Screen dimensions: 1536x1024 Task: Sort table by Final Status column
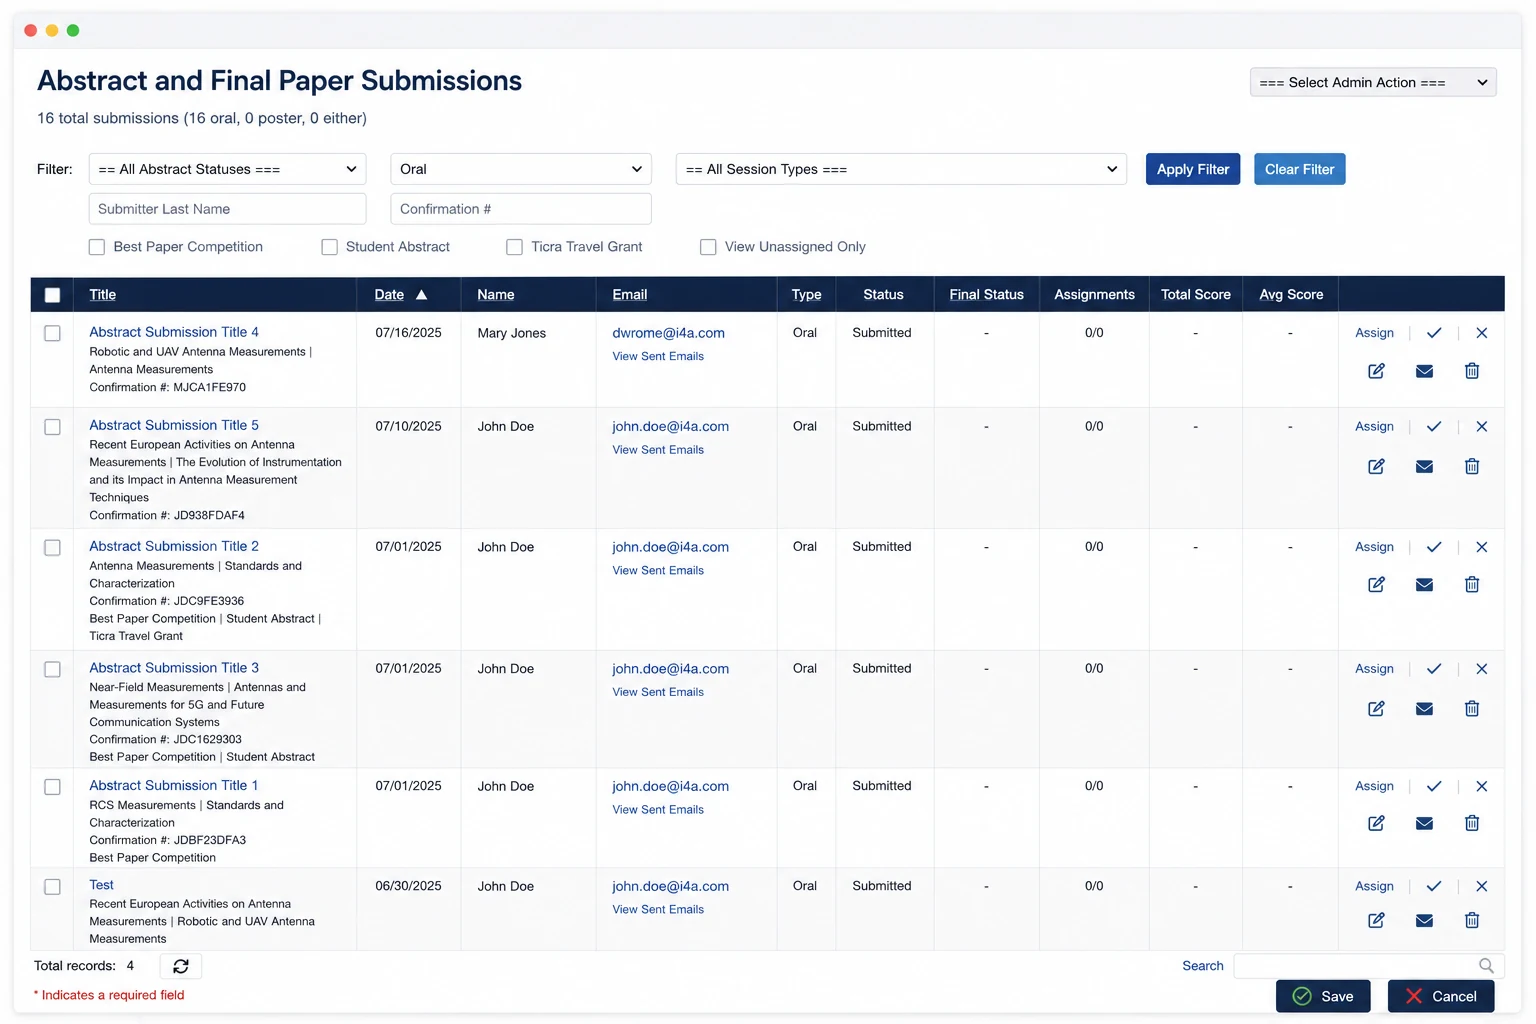click(987, 294)
